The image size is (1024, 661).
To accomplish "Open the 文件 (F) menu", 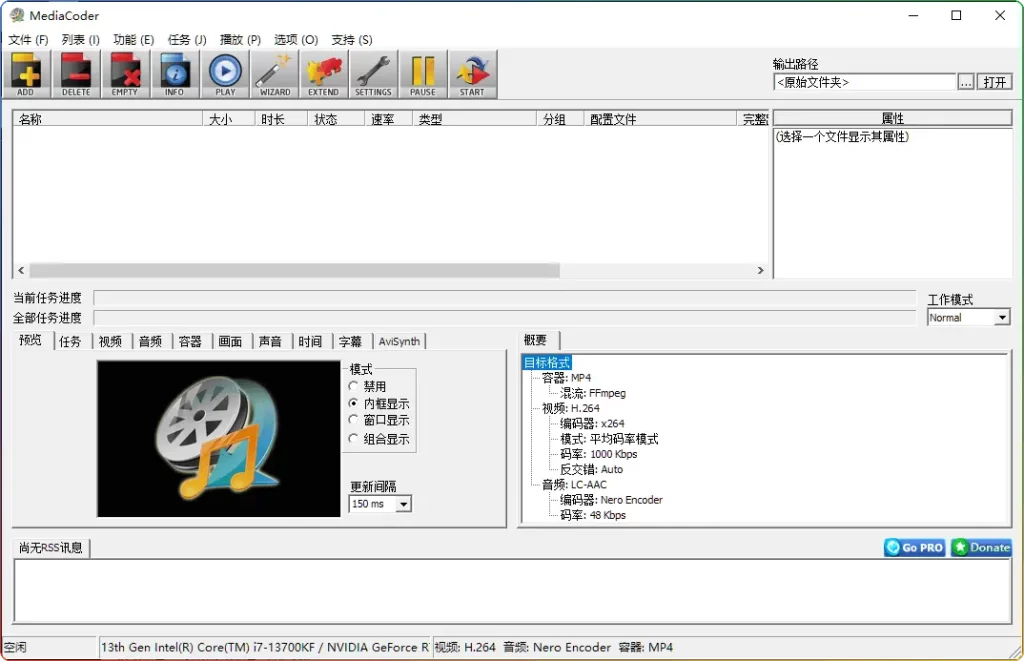I will click(x=28, y=40).
